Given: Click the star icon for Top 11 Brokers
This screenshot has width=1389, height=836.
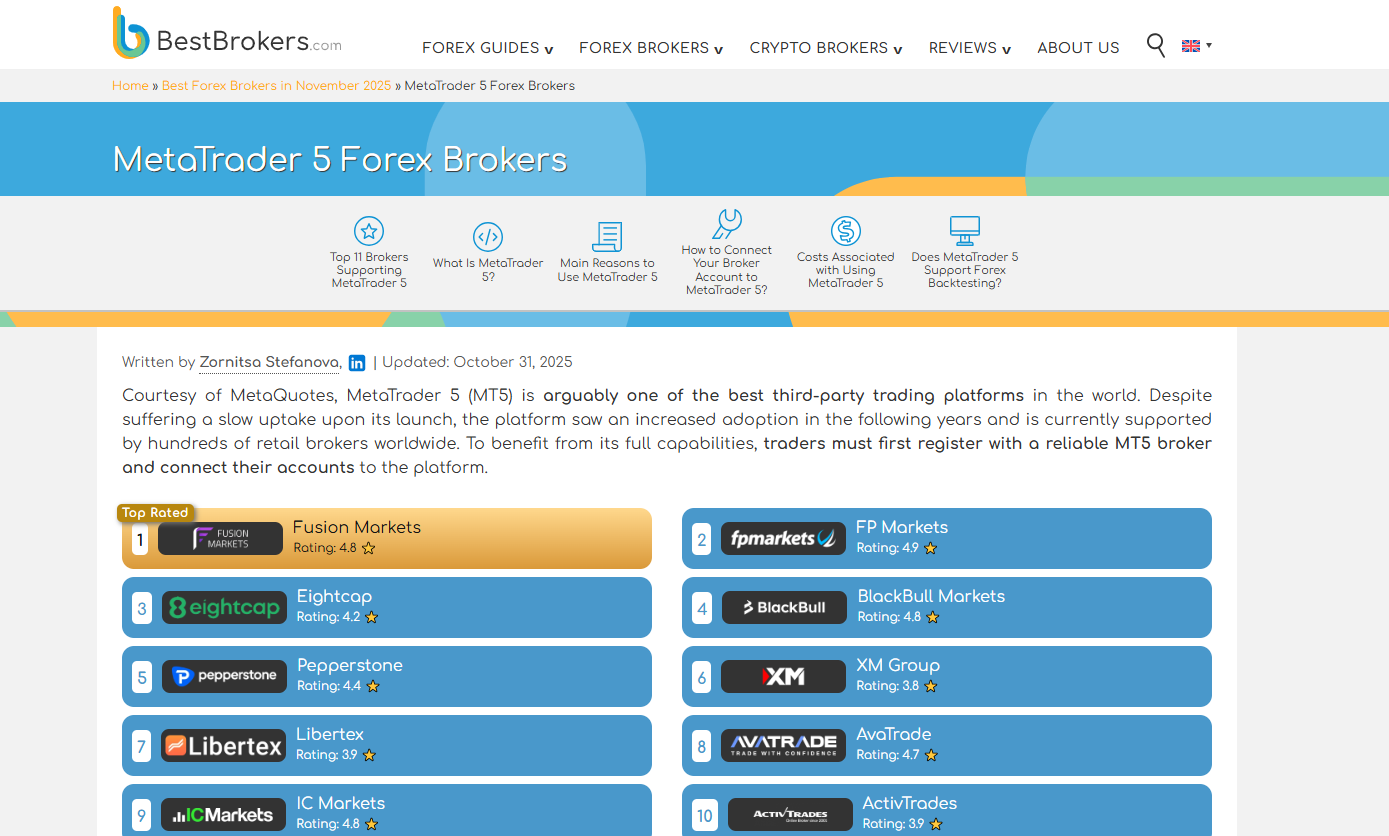Looking at the screenshot, I should click(x=369, y=232).
